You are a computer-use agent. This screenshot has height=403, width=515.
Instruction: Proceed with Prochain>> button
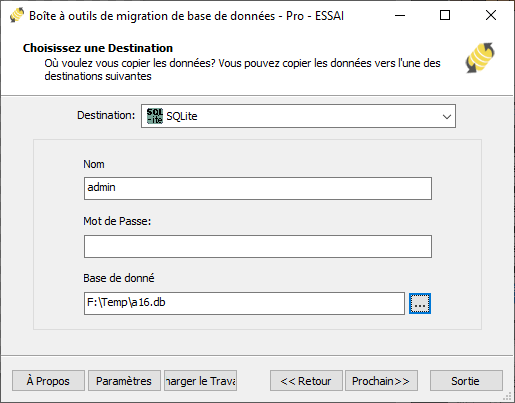click(x=381, y=380)
